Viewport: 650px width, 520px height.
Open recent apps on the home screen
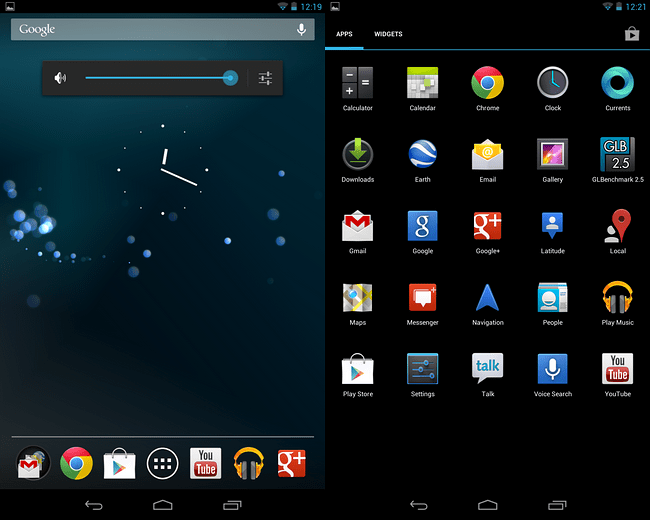coord(232,505)
